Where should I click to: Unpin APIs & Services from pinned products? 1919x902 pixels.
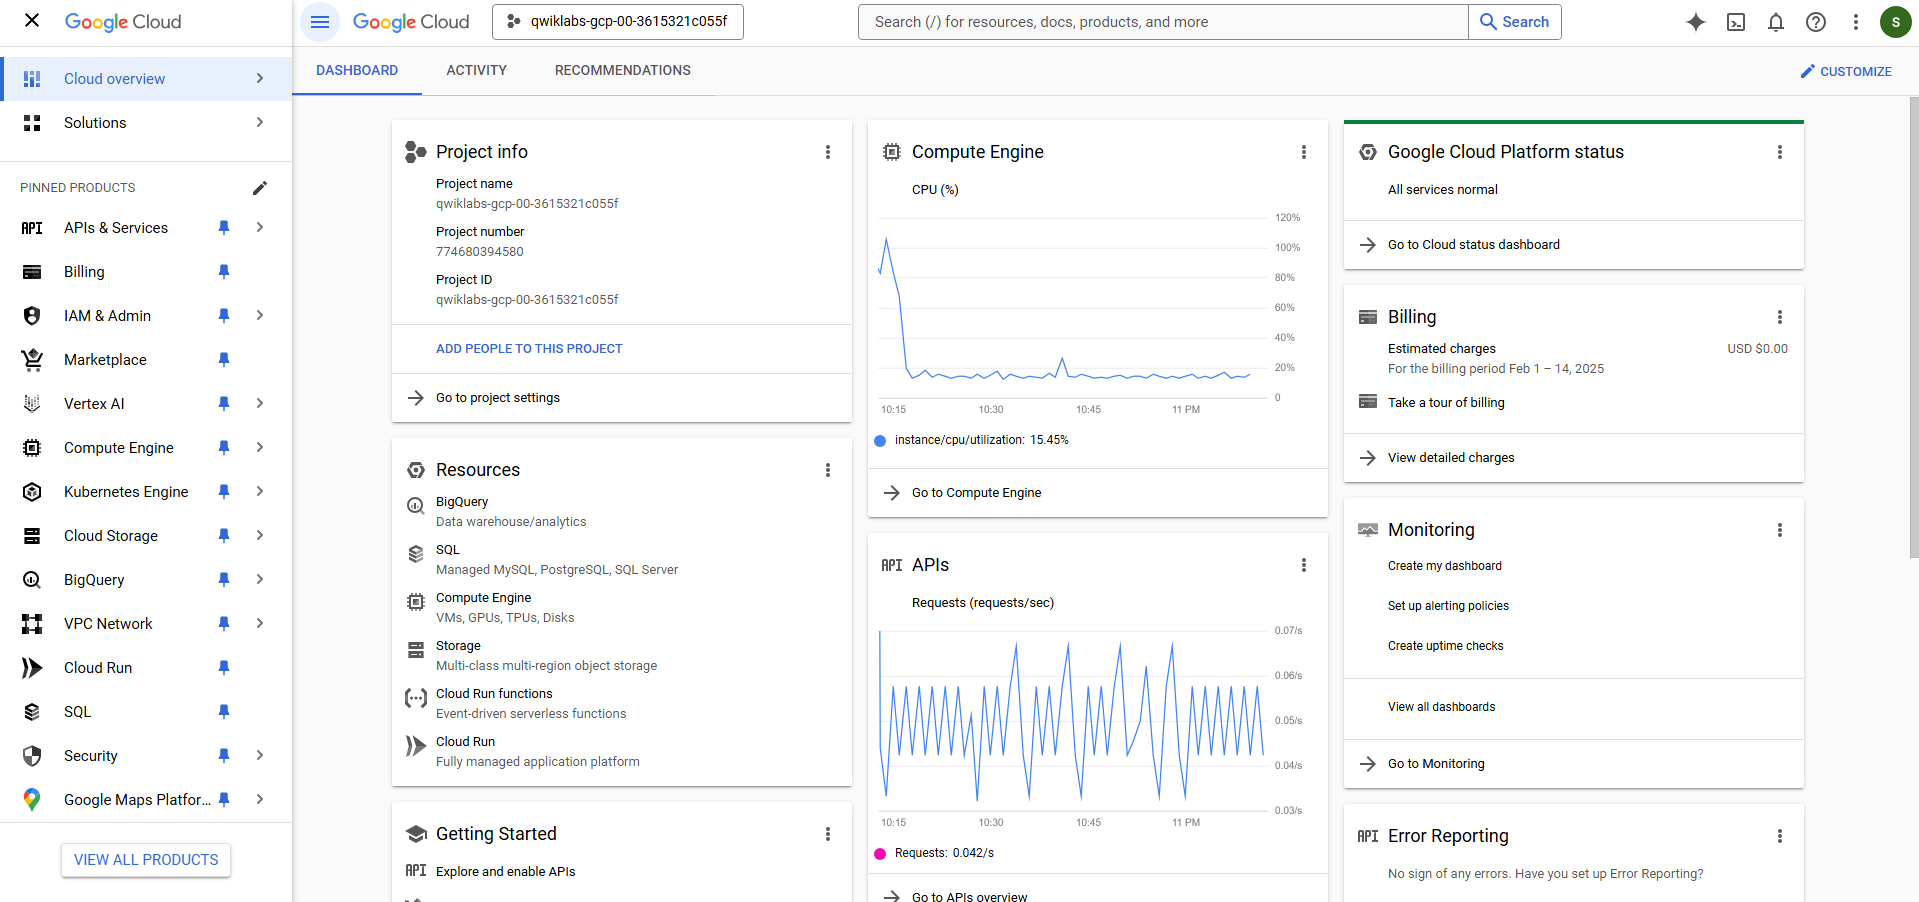click(x=224, y=228)
